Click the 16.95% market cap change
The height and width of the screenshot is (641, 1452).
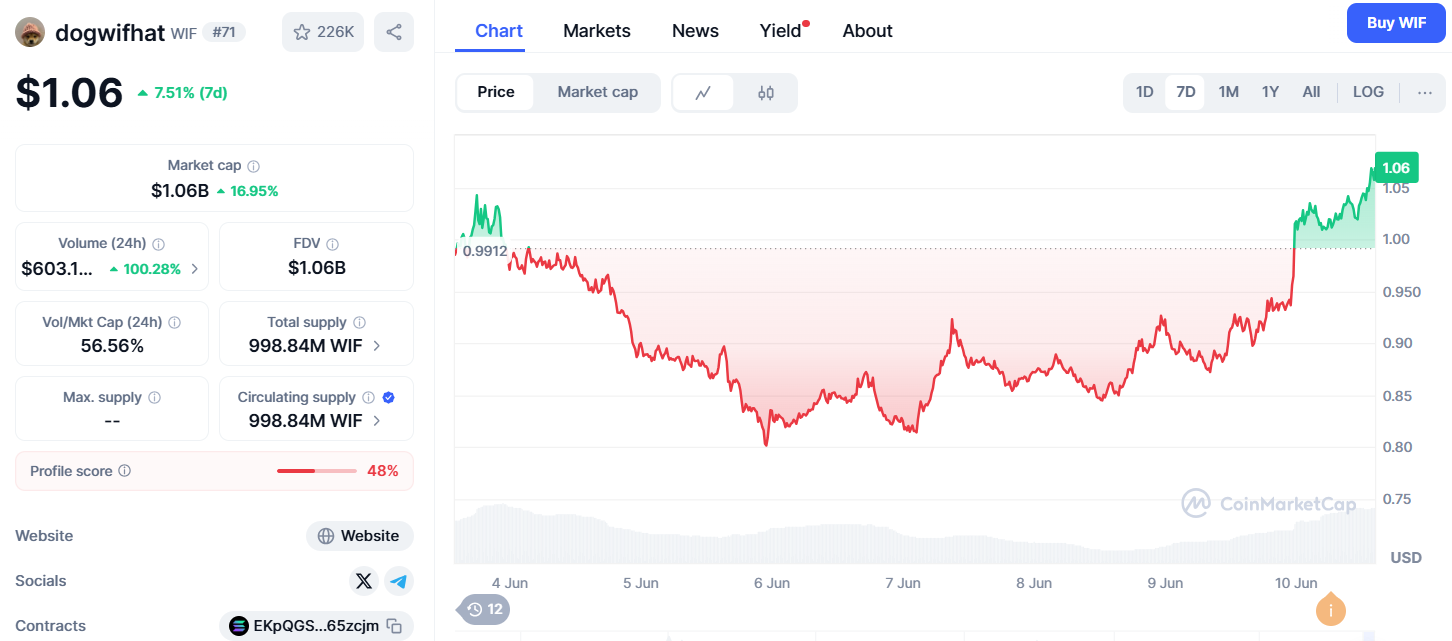254,191
